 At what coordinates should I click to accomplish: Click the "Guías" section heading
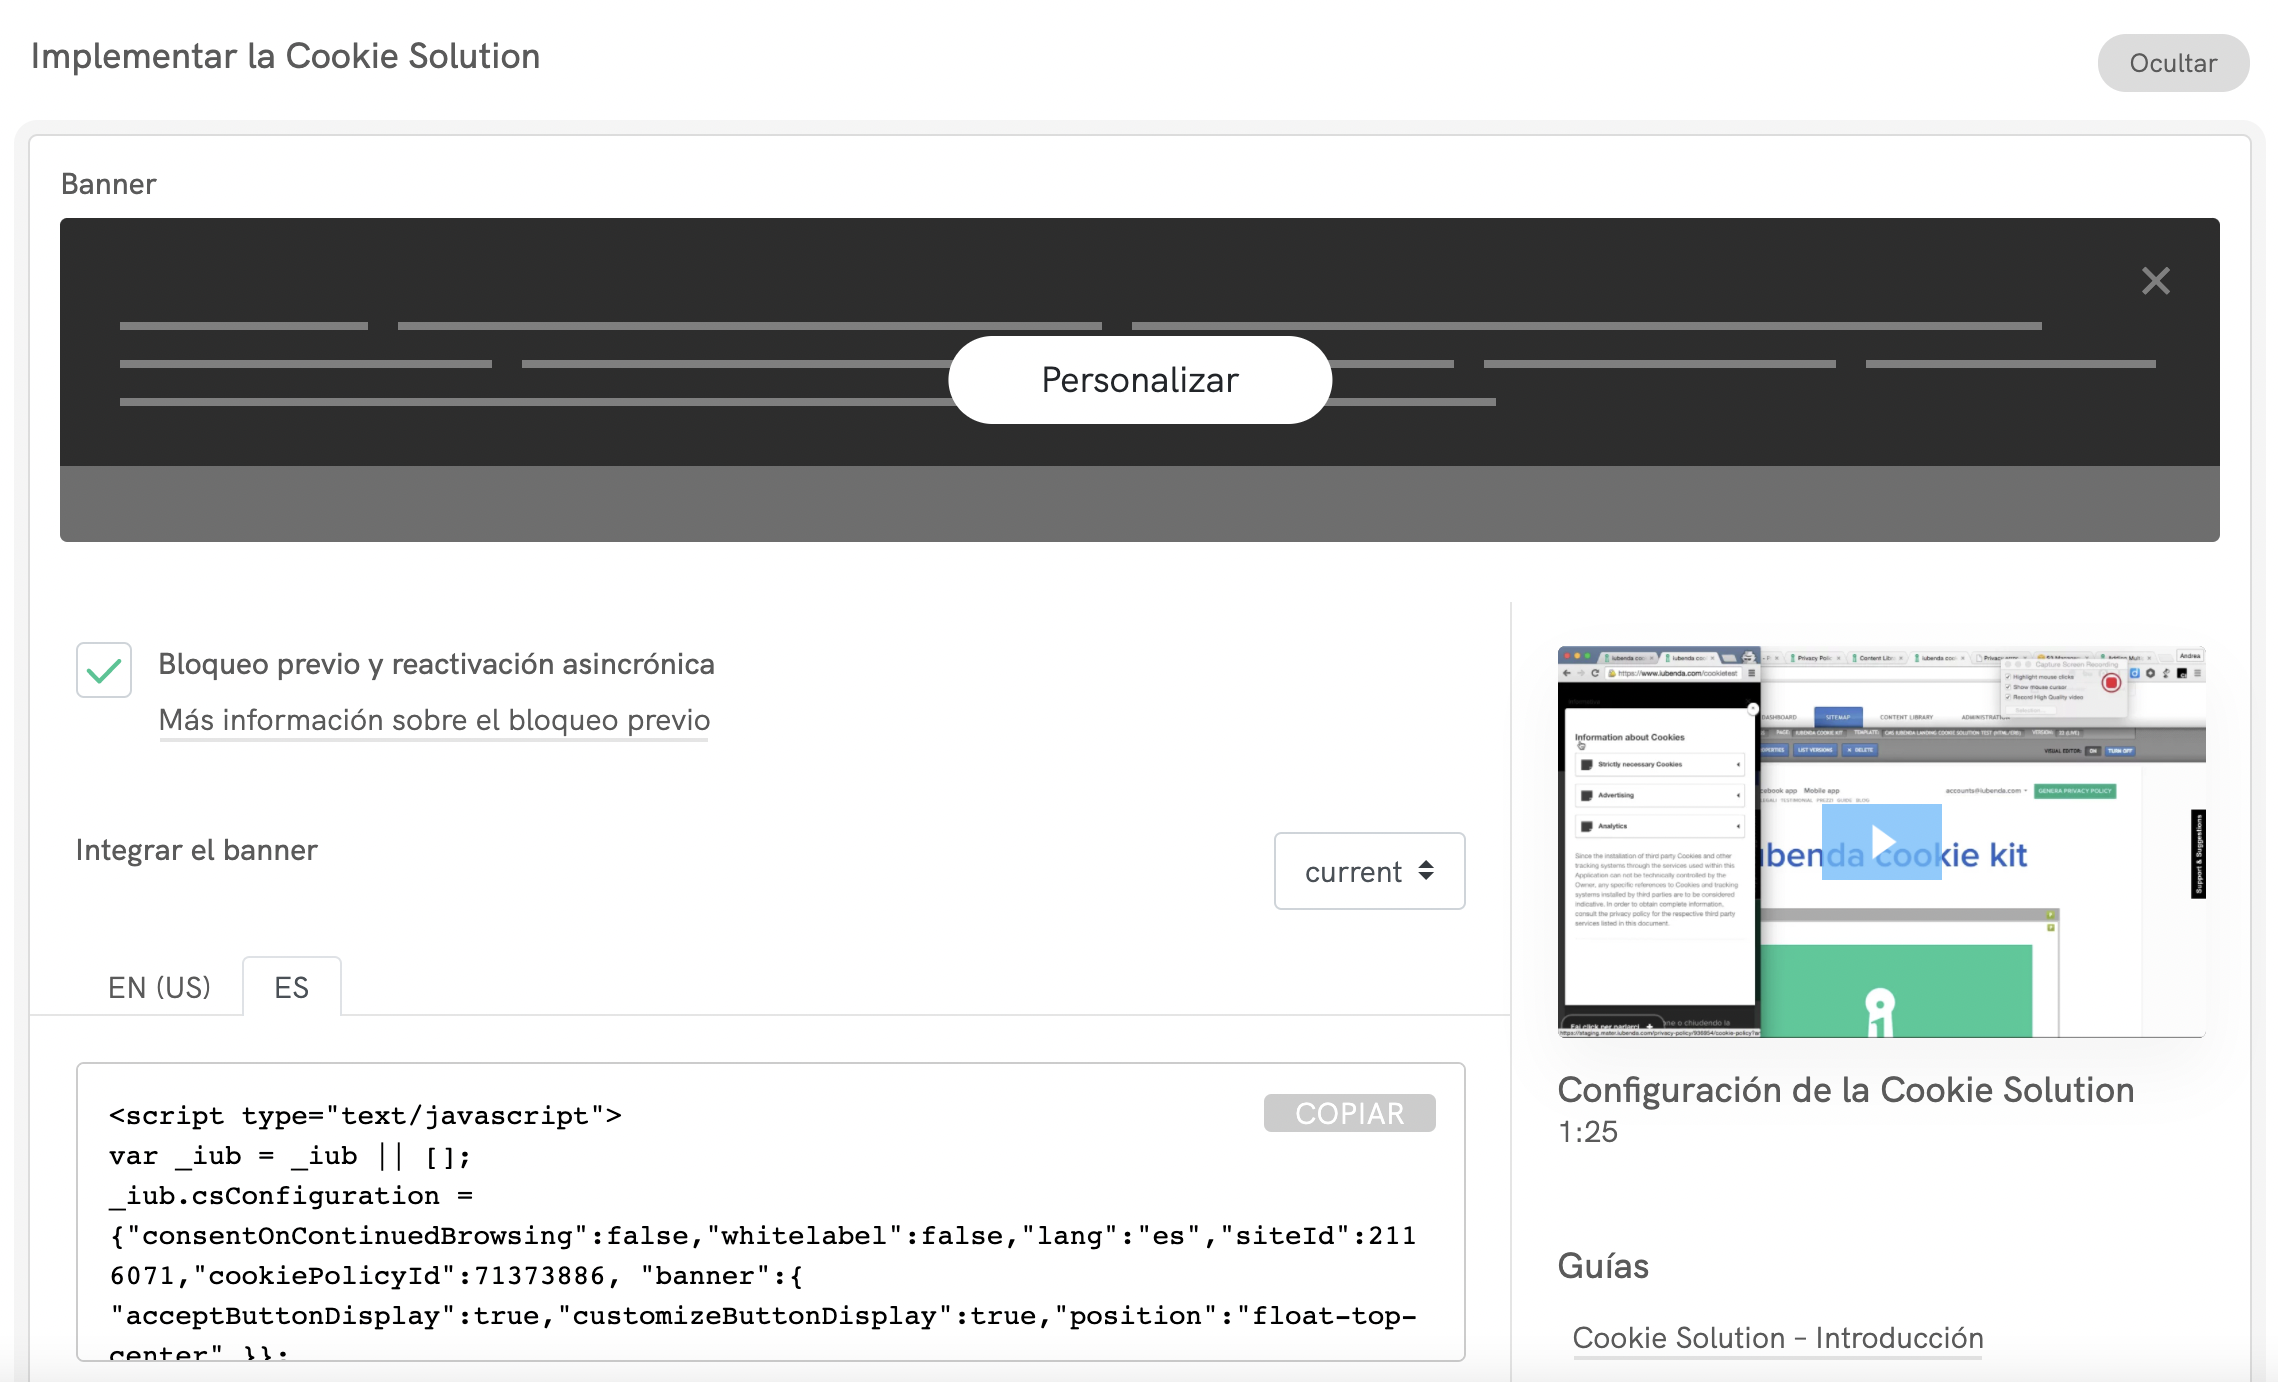click(x=1602, y=1266)
